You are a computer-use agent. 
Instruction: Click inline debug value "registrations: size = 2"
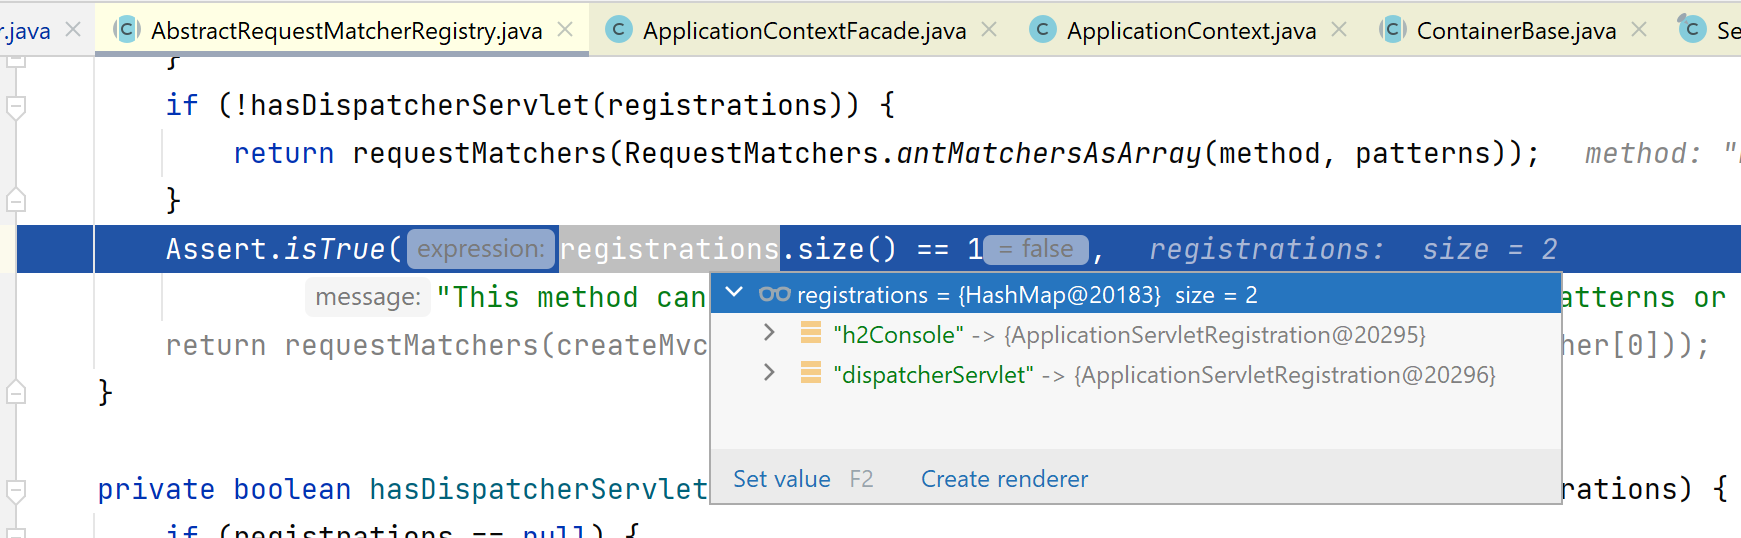click(1353, 249)
